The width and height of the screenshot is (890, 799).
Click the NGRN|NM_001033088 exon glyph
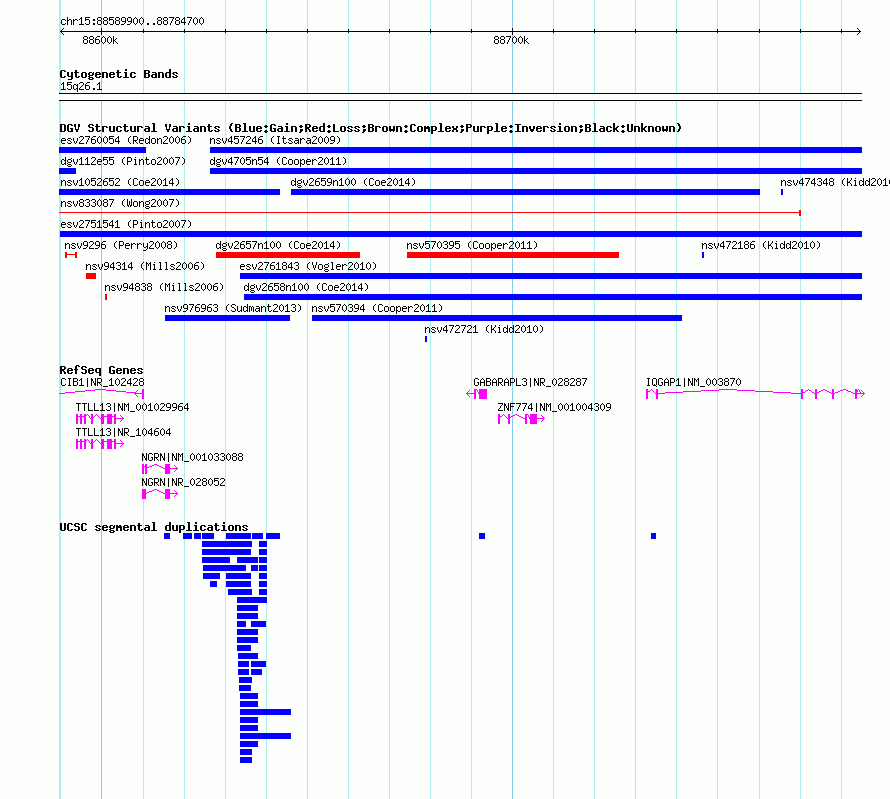pos(159,469)
